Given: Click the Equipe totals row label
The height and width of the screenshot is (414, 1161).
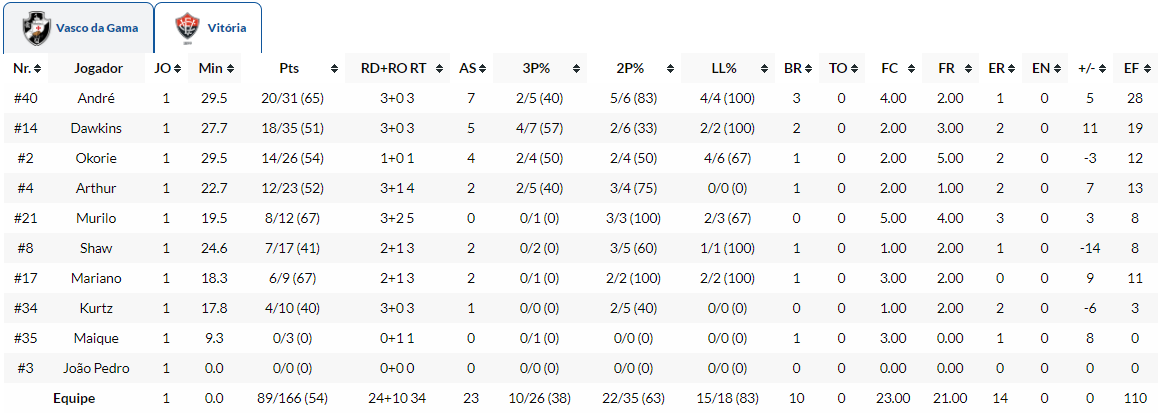Looking at the screenshot, I should [x=74, y=398].
